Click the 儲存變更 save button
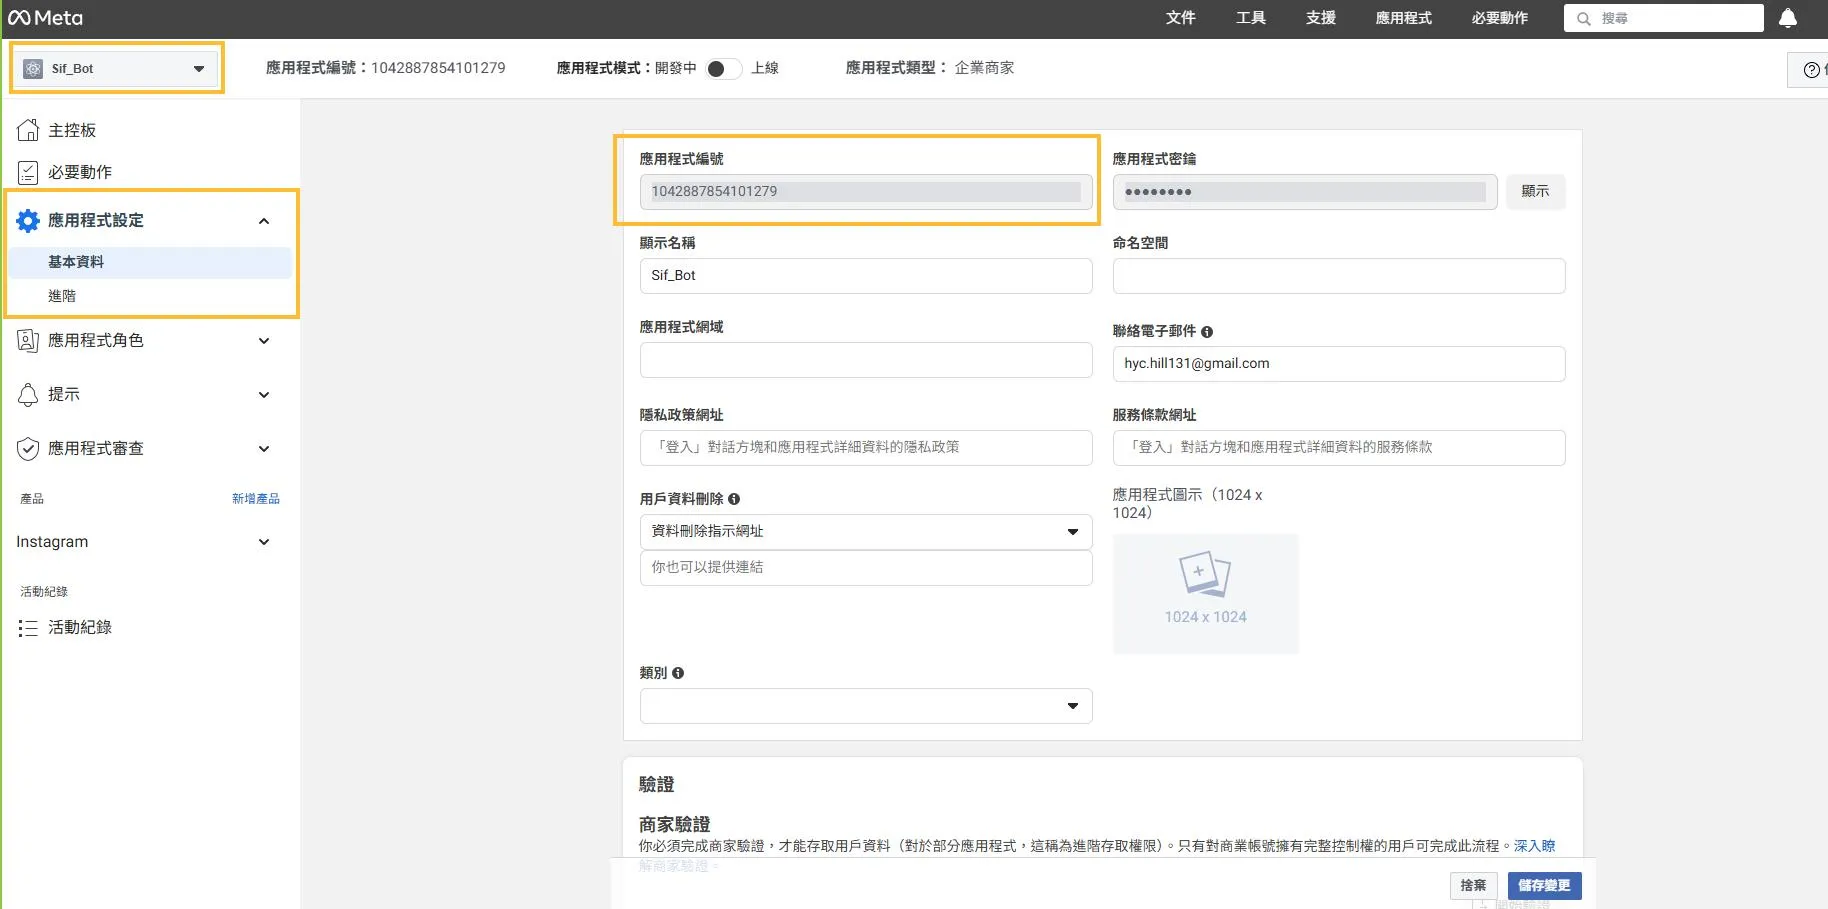1828x909 pixels. click(1544, 885)
